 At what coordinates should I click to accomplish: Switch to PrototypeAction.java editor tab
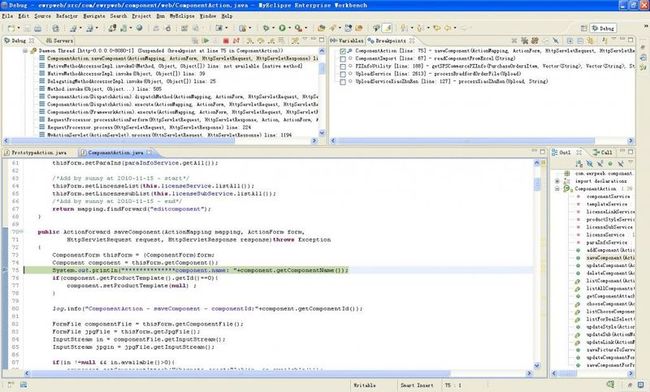pos(36,152)
